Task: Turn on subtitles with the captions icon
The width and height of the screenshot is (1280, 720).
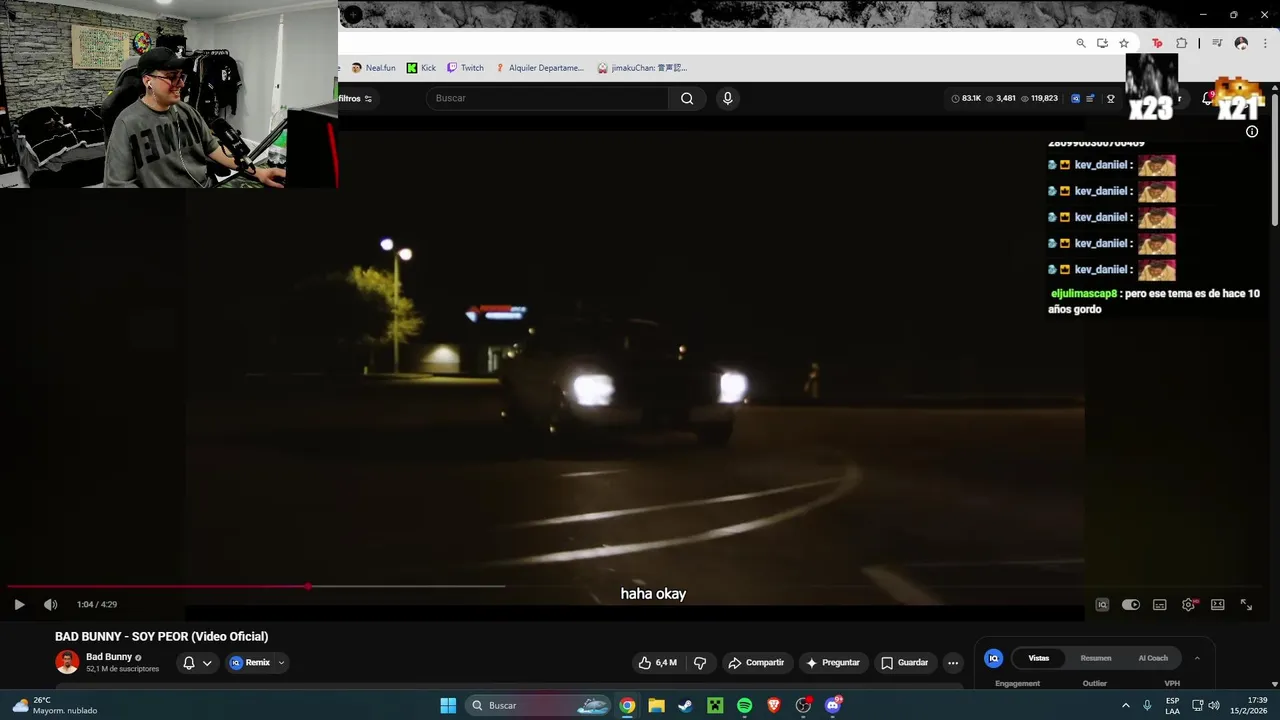Action: 1160,604
